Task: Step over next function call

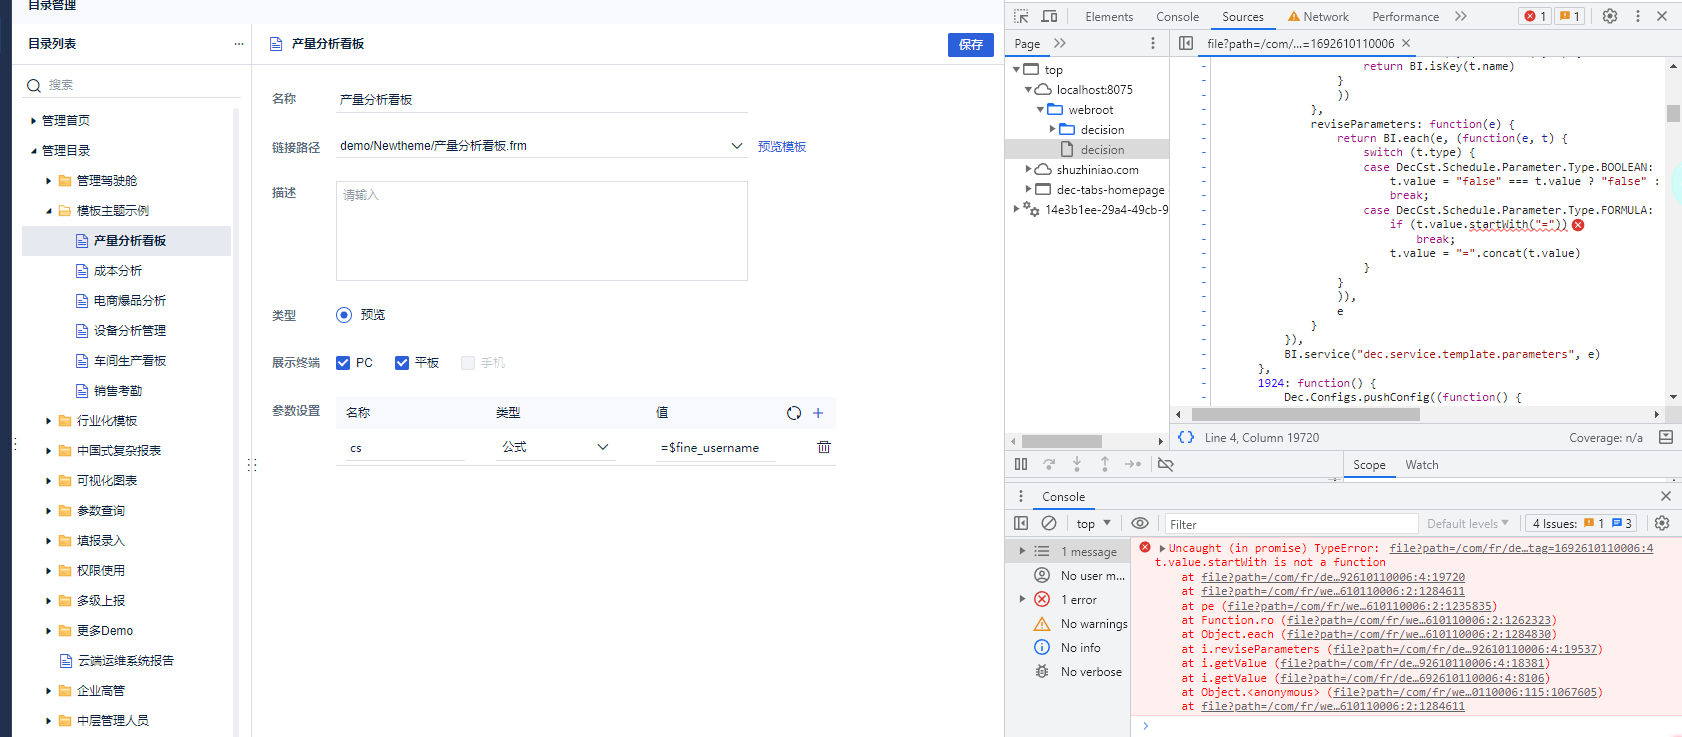Action: pyautogui.click(x=1049, y=464)
